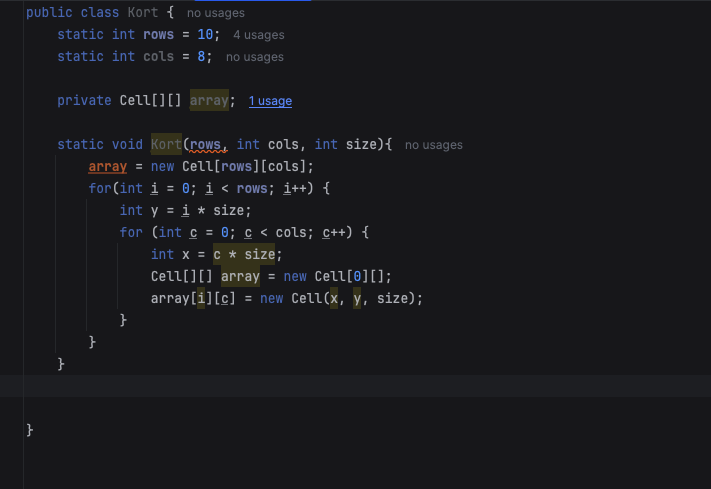Click highlighted 'array' in local Cell[][] declaration
The width and height of the screenshot is (711, 489).
coord(240,276)
